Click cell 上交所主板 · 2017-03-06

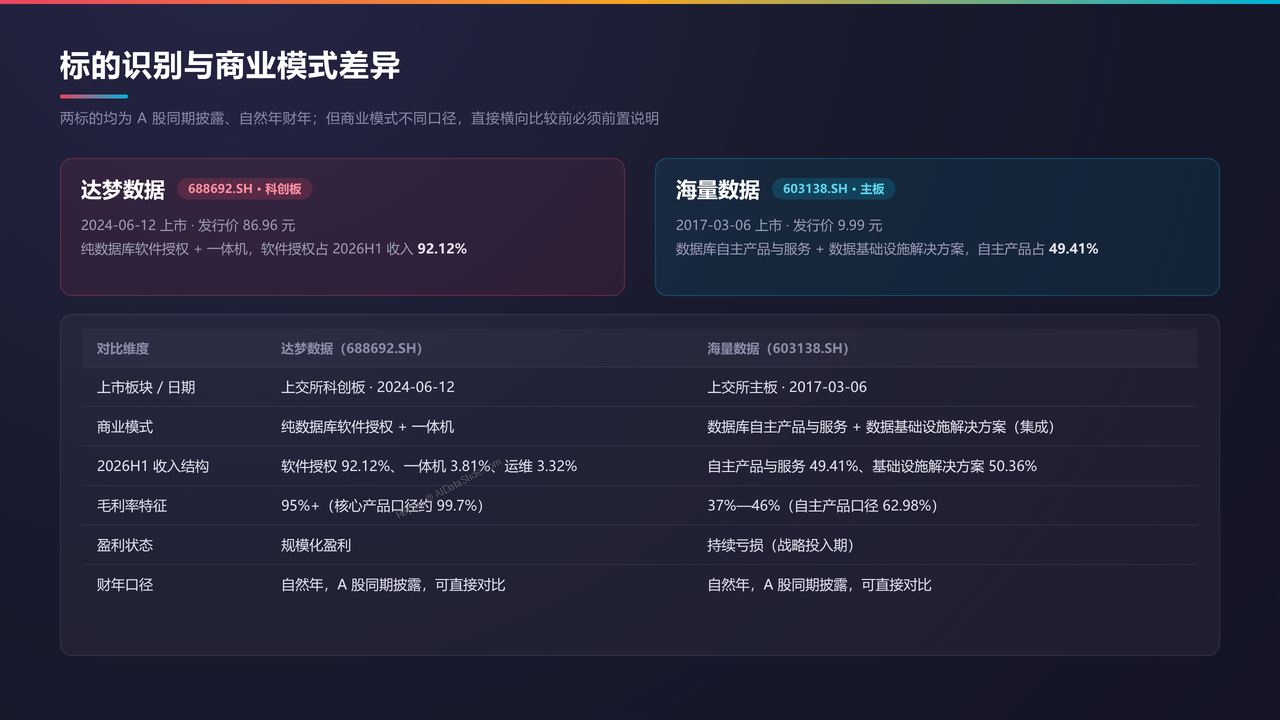click(x=787, y=387)
